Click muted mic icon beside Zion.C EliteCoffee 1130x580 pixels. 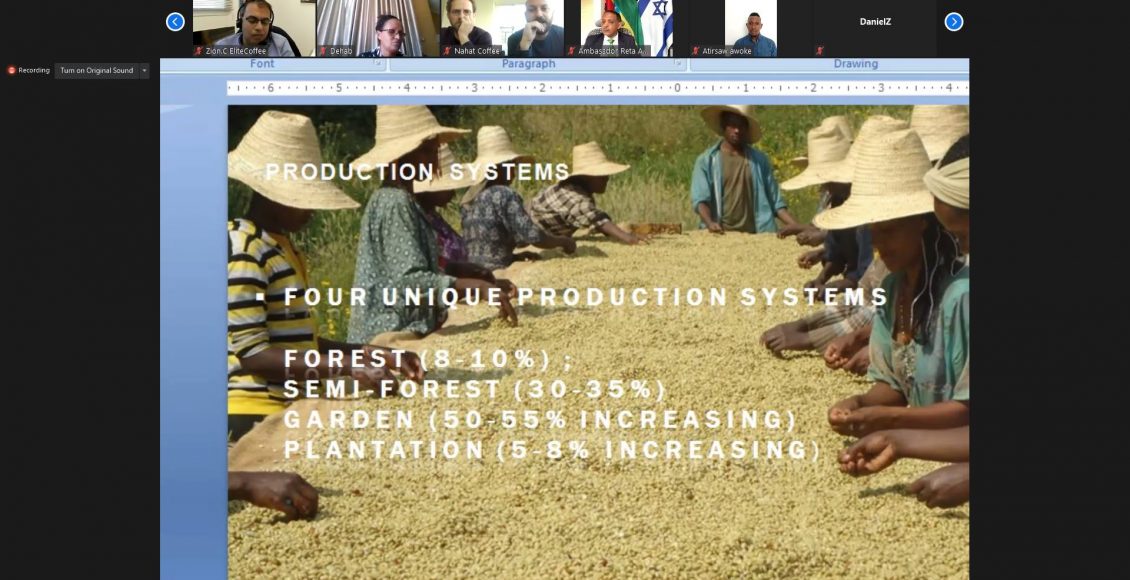click(x=199, y=51)
